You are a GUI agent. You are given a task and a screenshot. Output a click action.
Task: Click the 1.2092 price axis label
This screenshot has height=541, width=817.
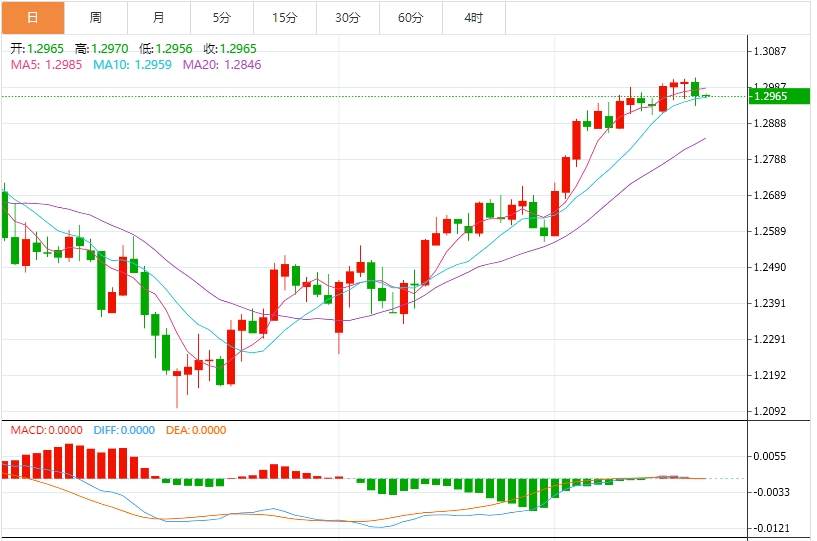tap(772, 411)
